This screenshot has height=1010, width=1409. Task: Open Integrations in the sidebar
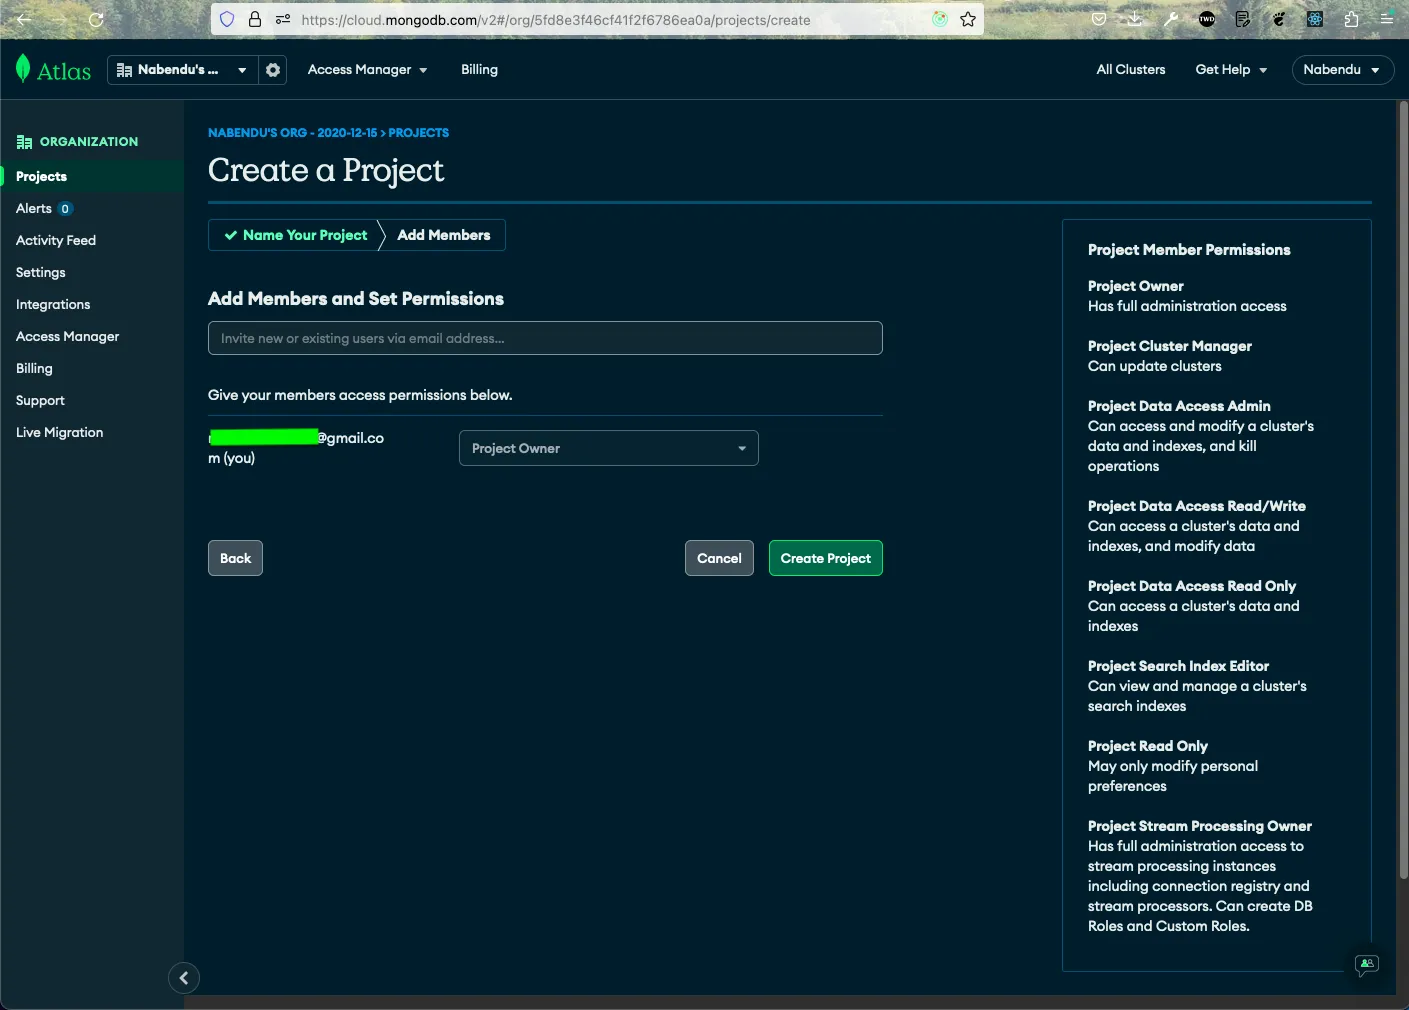53,305
